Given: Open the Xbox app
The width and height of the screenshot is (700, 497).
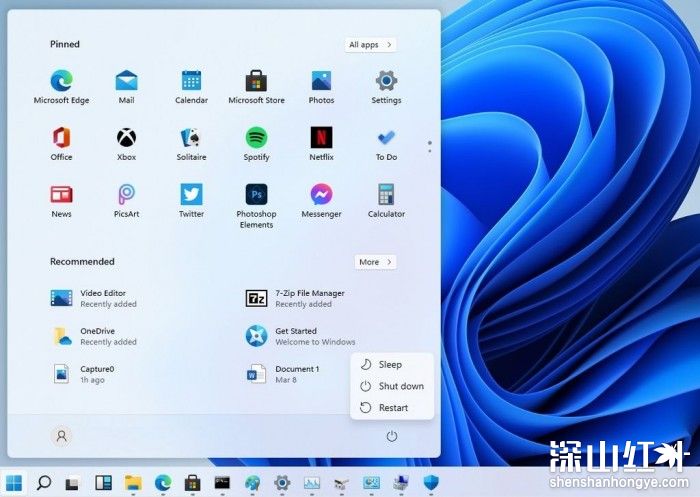Looking at the screenshot, I should (126, 144).
